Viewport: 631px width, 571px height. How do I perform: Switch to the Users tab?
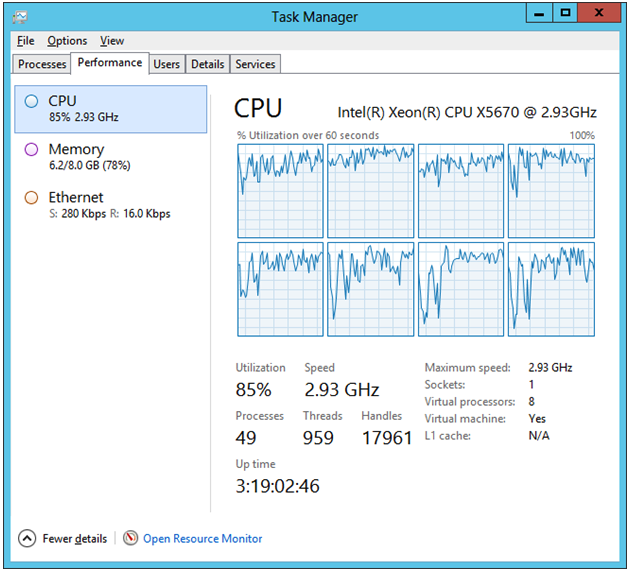pos(167,64)
